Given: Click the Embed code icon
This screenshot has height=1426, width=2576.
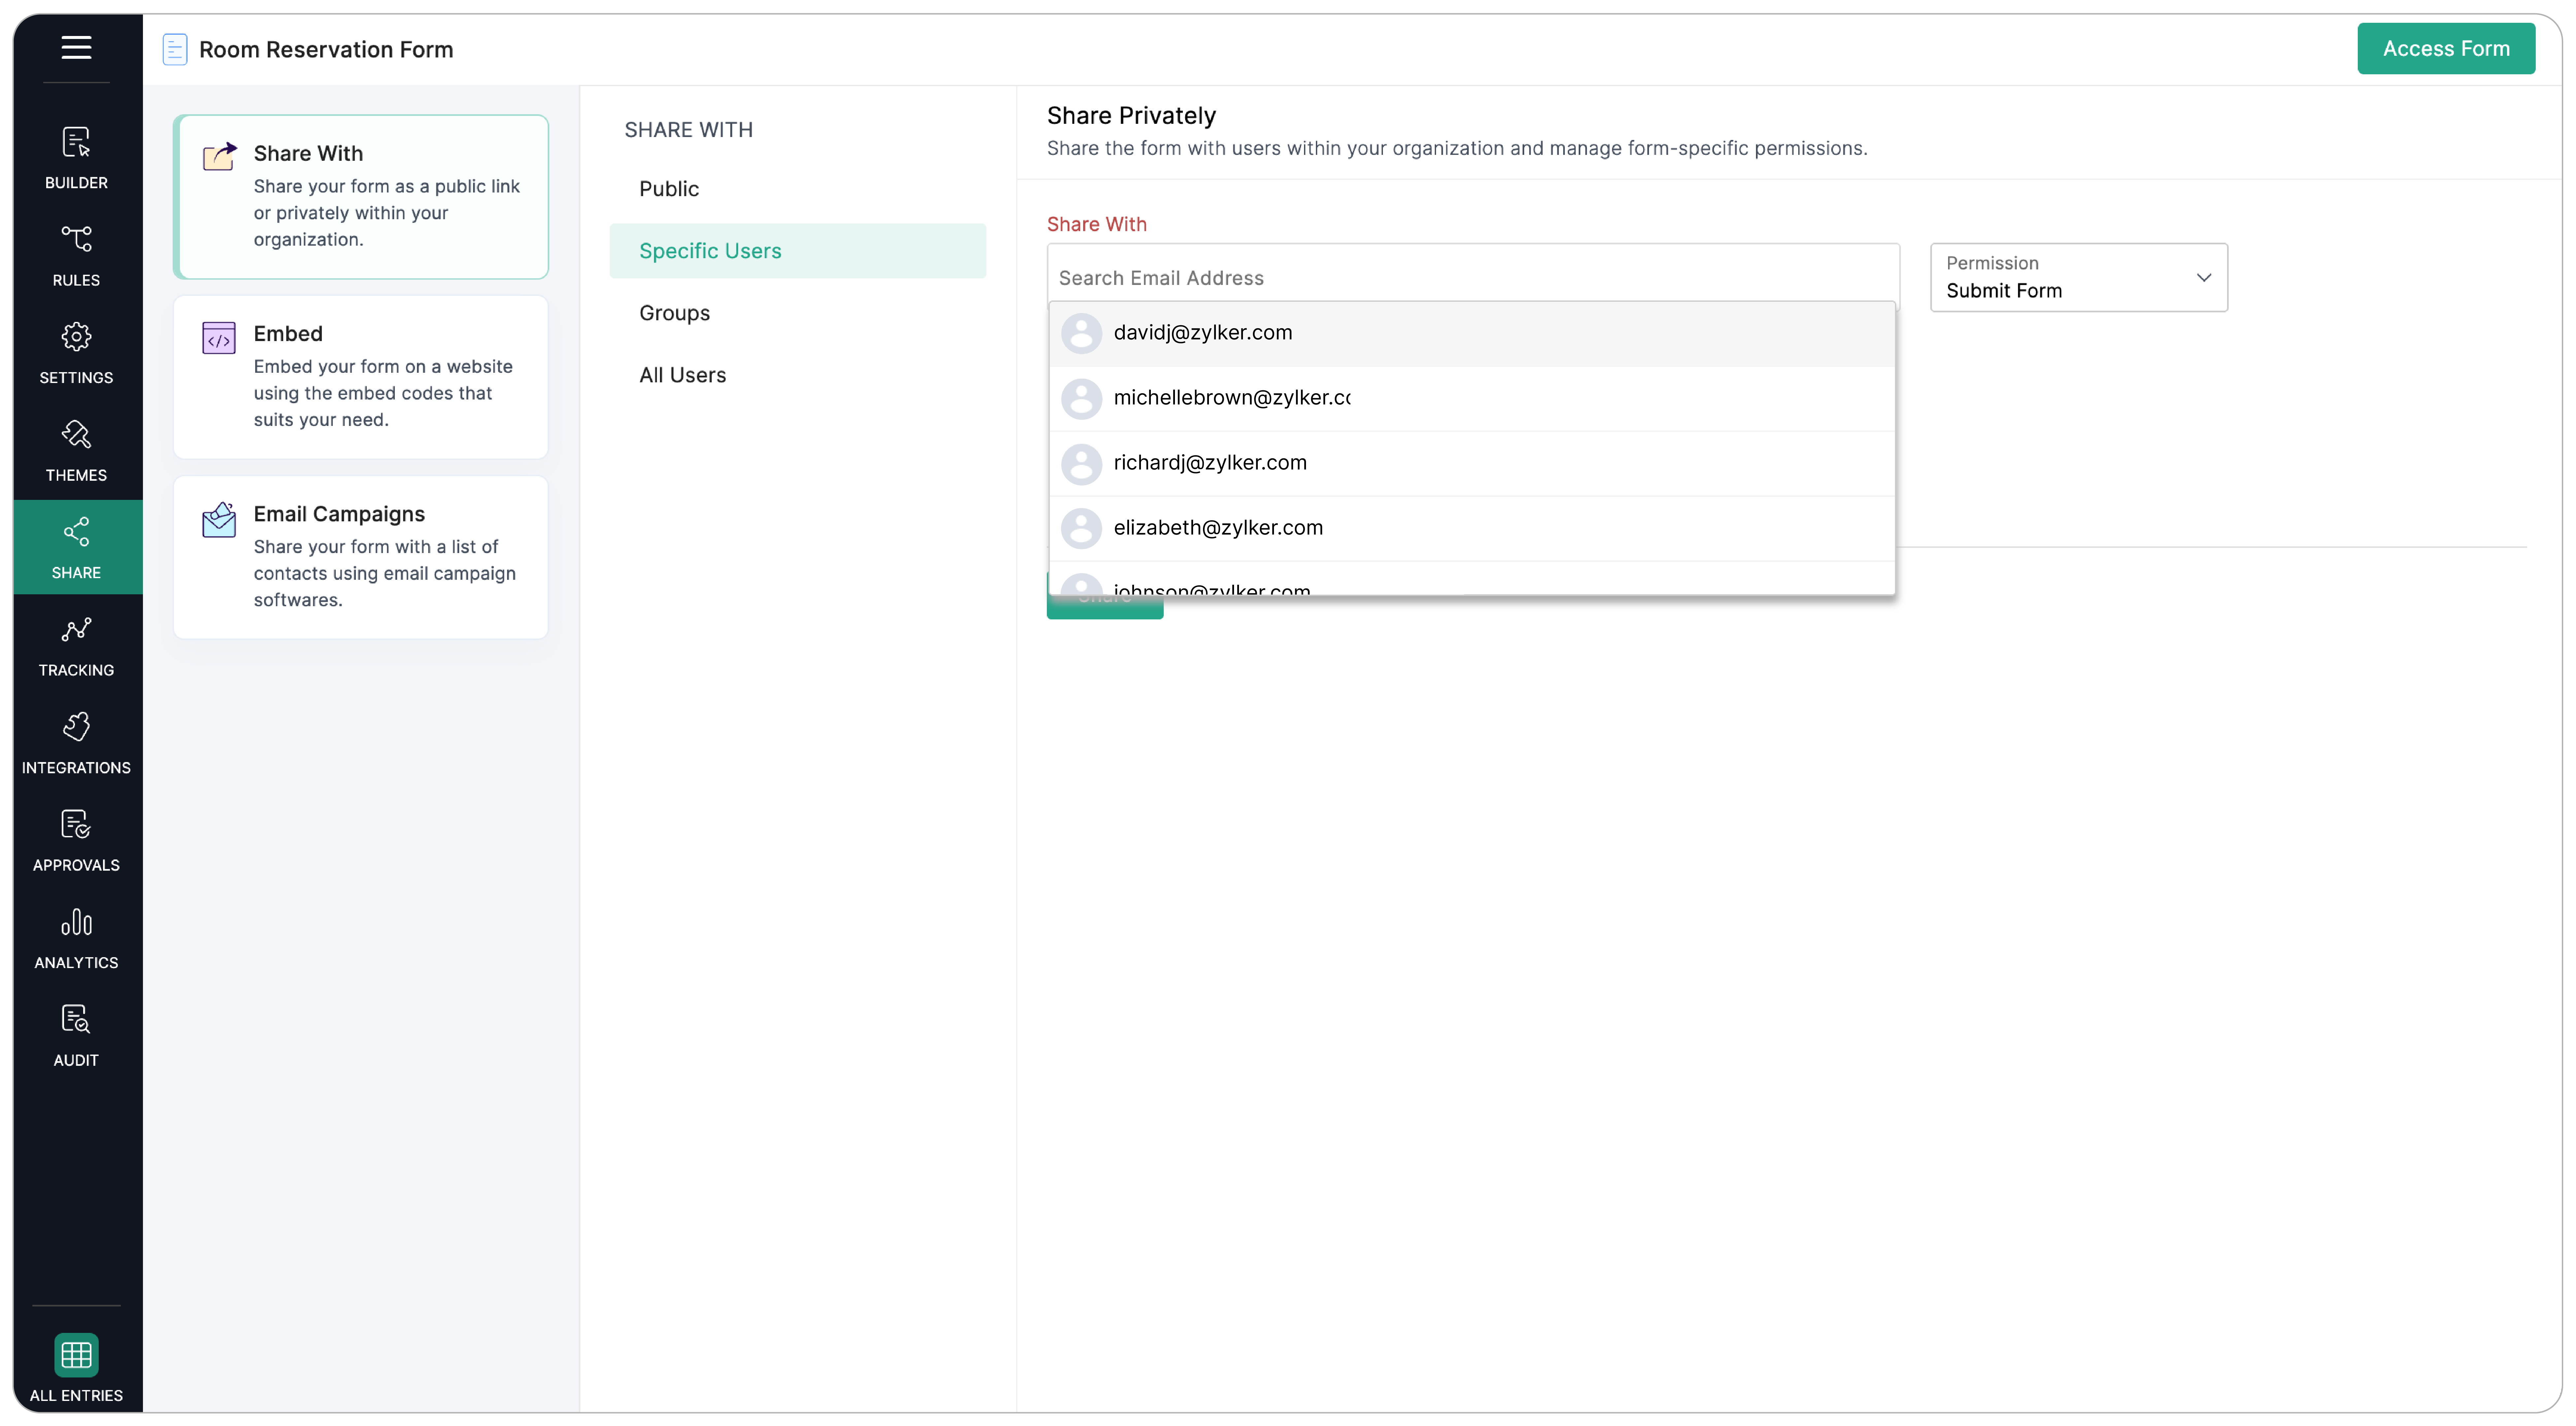Looking at the screenshot, I should point(219,338).
